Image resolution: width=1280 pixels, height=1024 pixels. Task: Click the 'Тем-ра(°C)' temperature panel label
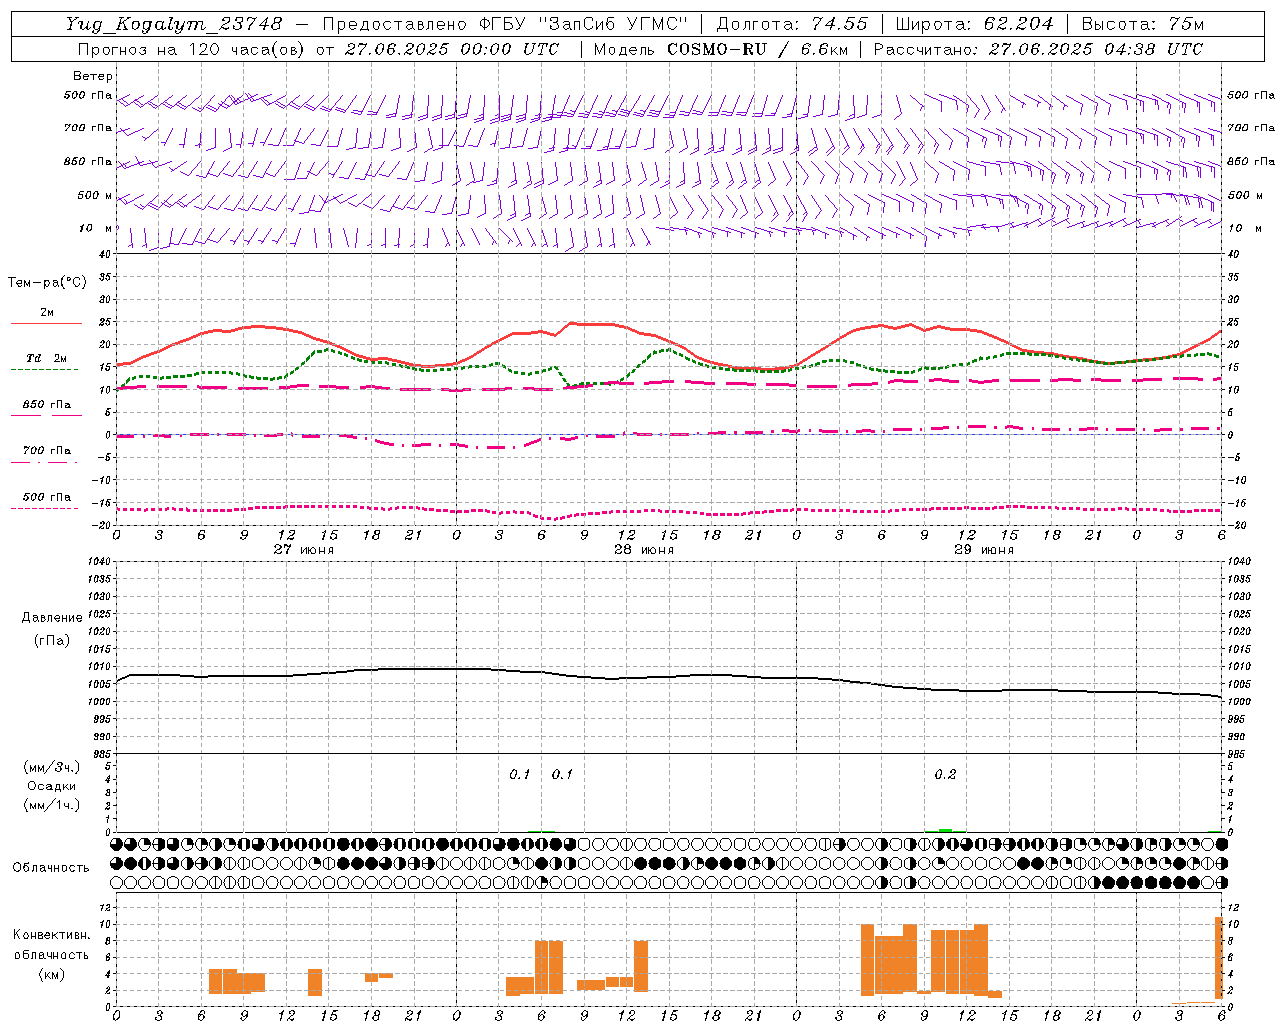(x=47, y=283)
